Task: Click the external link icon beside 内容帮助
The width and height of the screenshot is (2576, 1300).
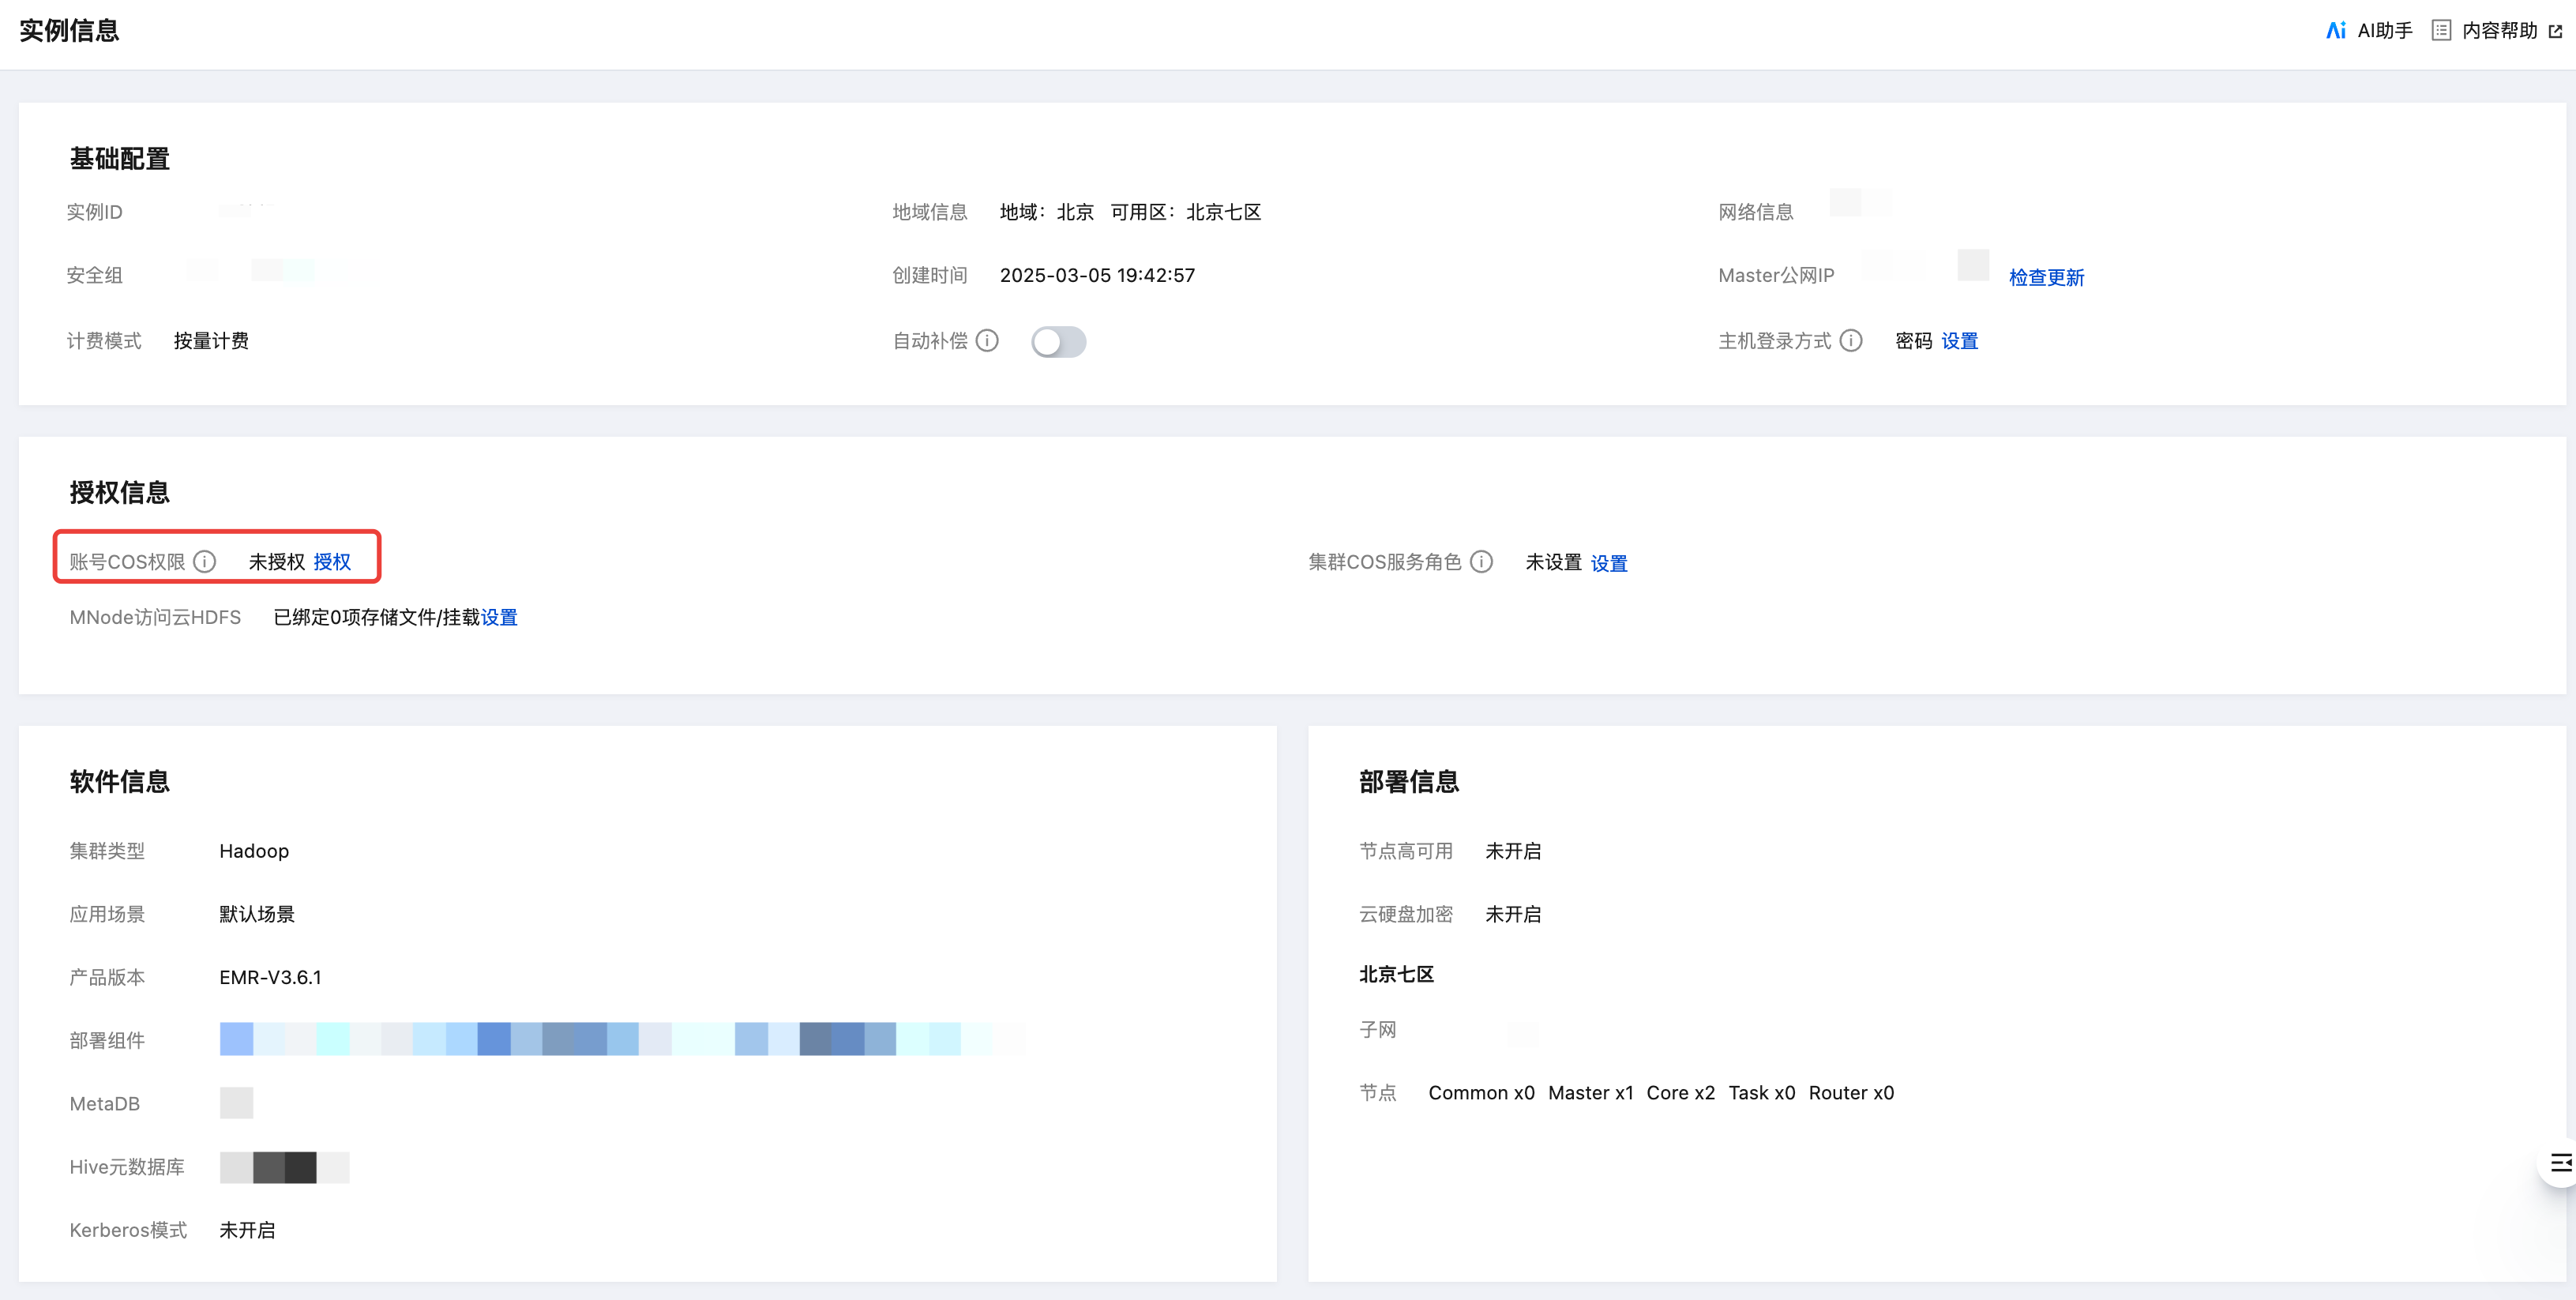Action: pos(2556,31)
